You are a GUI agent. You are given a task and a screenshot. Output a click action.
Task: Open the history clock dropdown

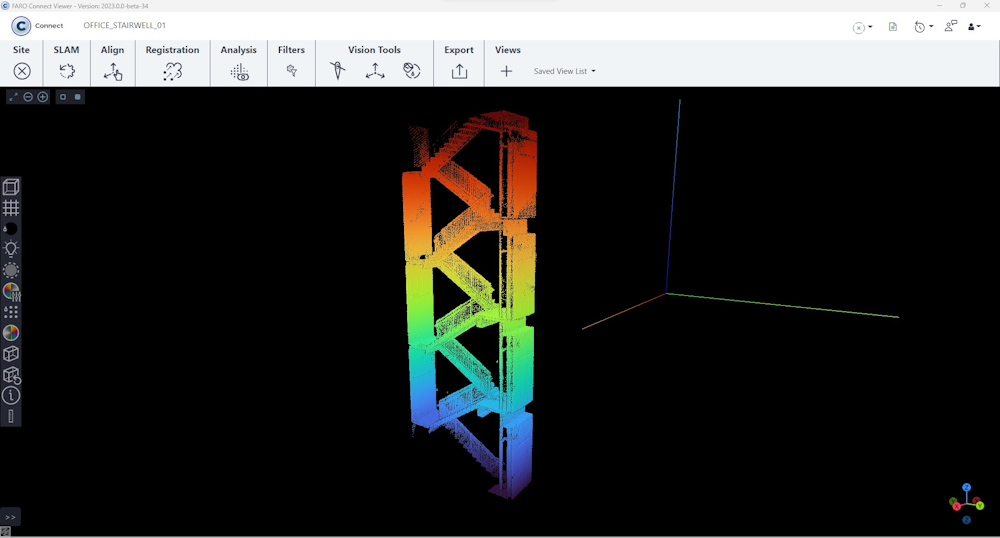[923, 27]
